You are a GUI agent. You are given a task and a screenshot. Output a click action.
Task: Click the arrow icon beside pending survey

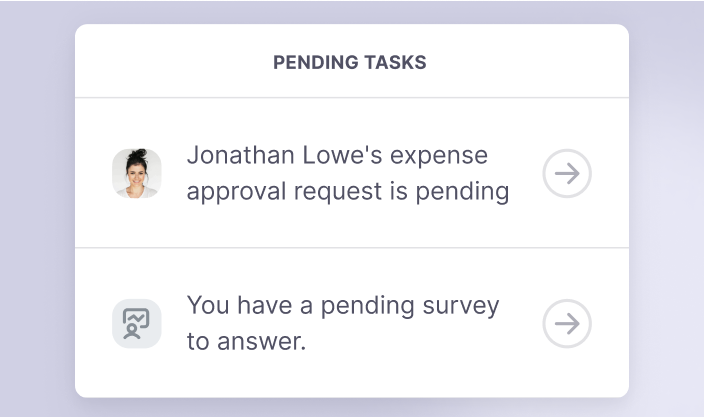pos(567,324)
